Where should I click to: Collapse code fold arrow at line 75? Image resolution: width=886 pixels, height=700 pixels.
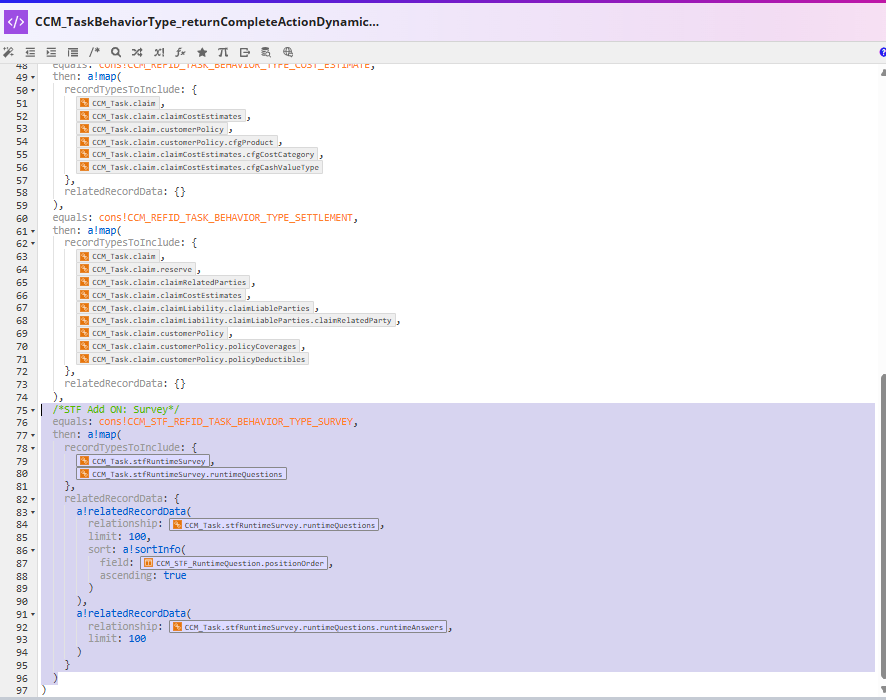[33, 410]
